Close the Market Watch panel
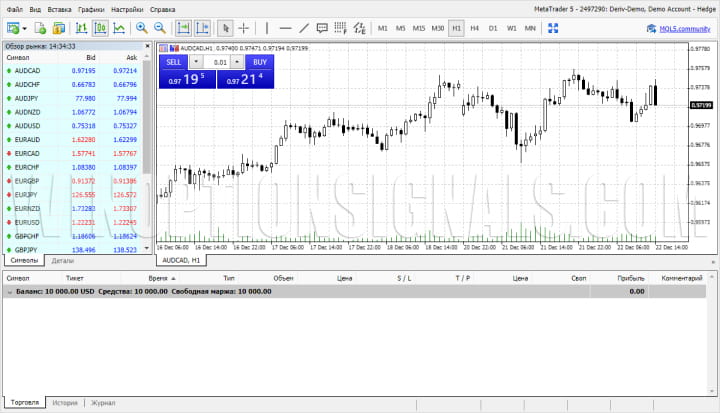Screen dimensions: 720x413 (x=147, y=46)
